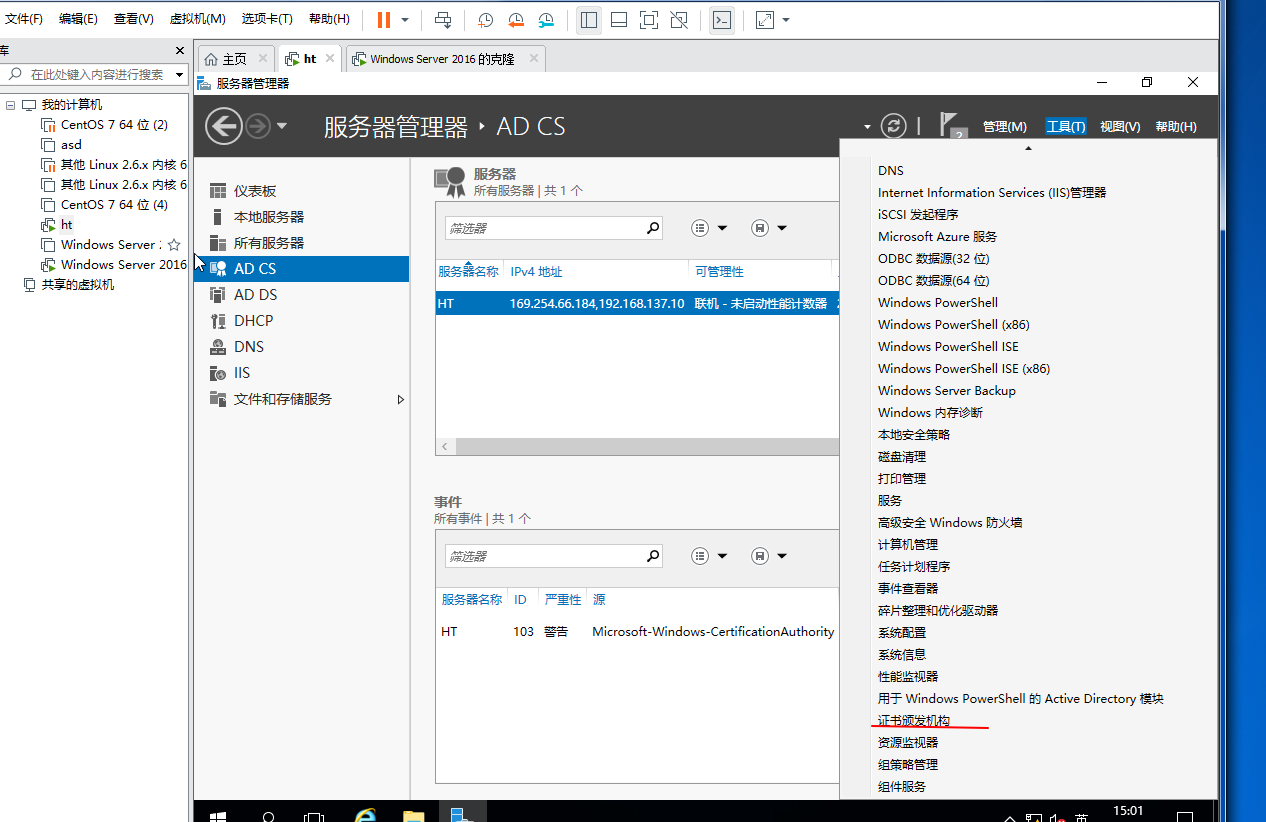This screenshot has width=1266, height=822.
Task: Toggle the console view icon
Action: 722,20
